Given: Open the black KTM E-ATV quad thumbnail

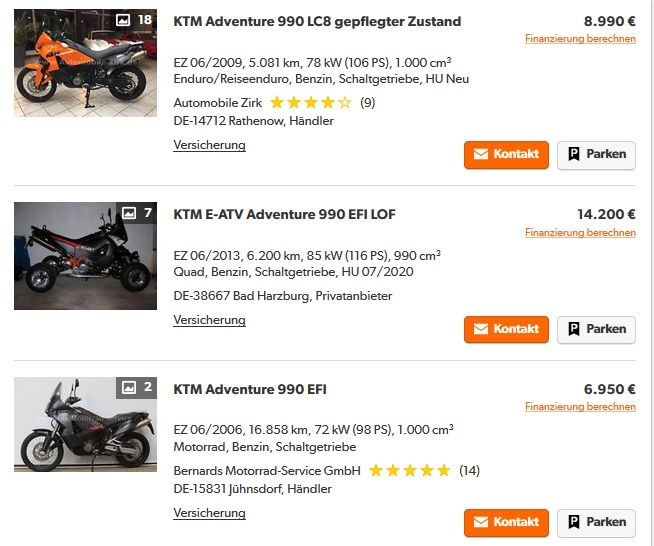Looking at the screenshot, I should tap(85, 258).
